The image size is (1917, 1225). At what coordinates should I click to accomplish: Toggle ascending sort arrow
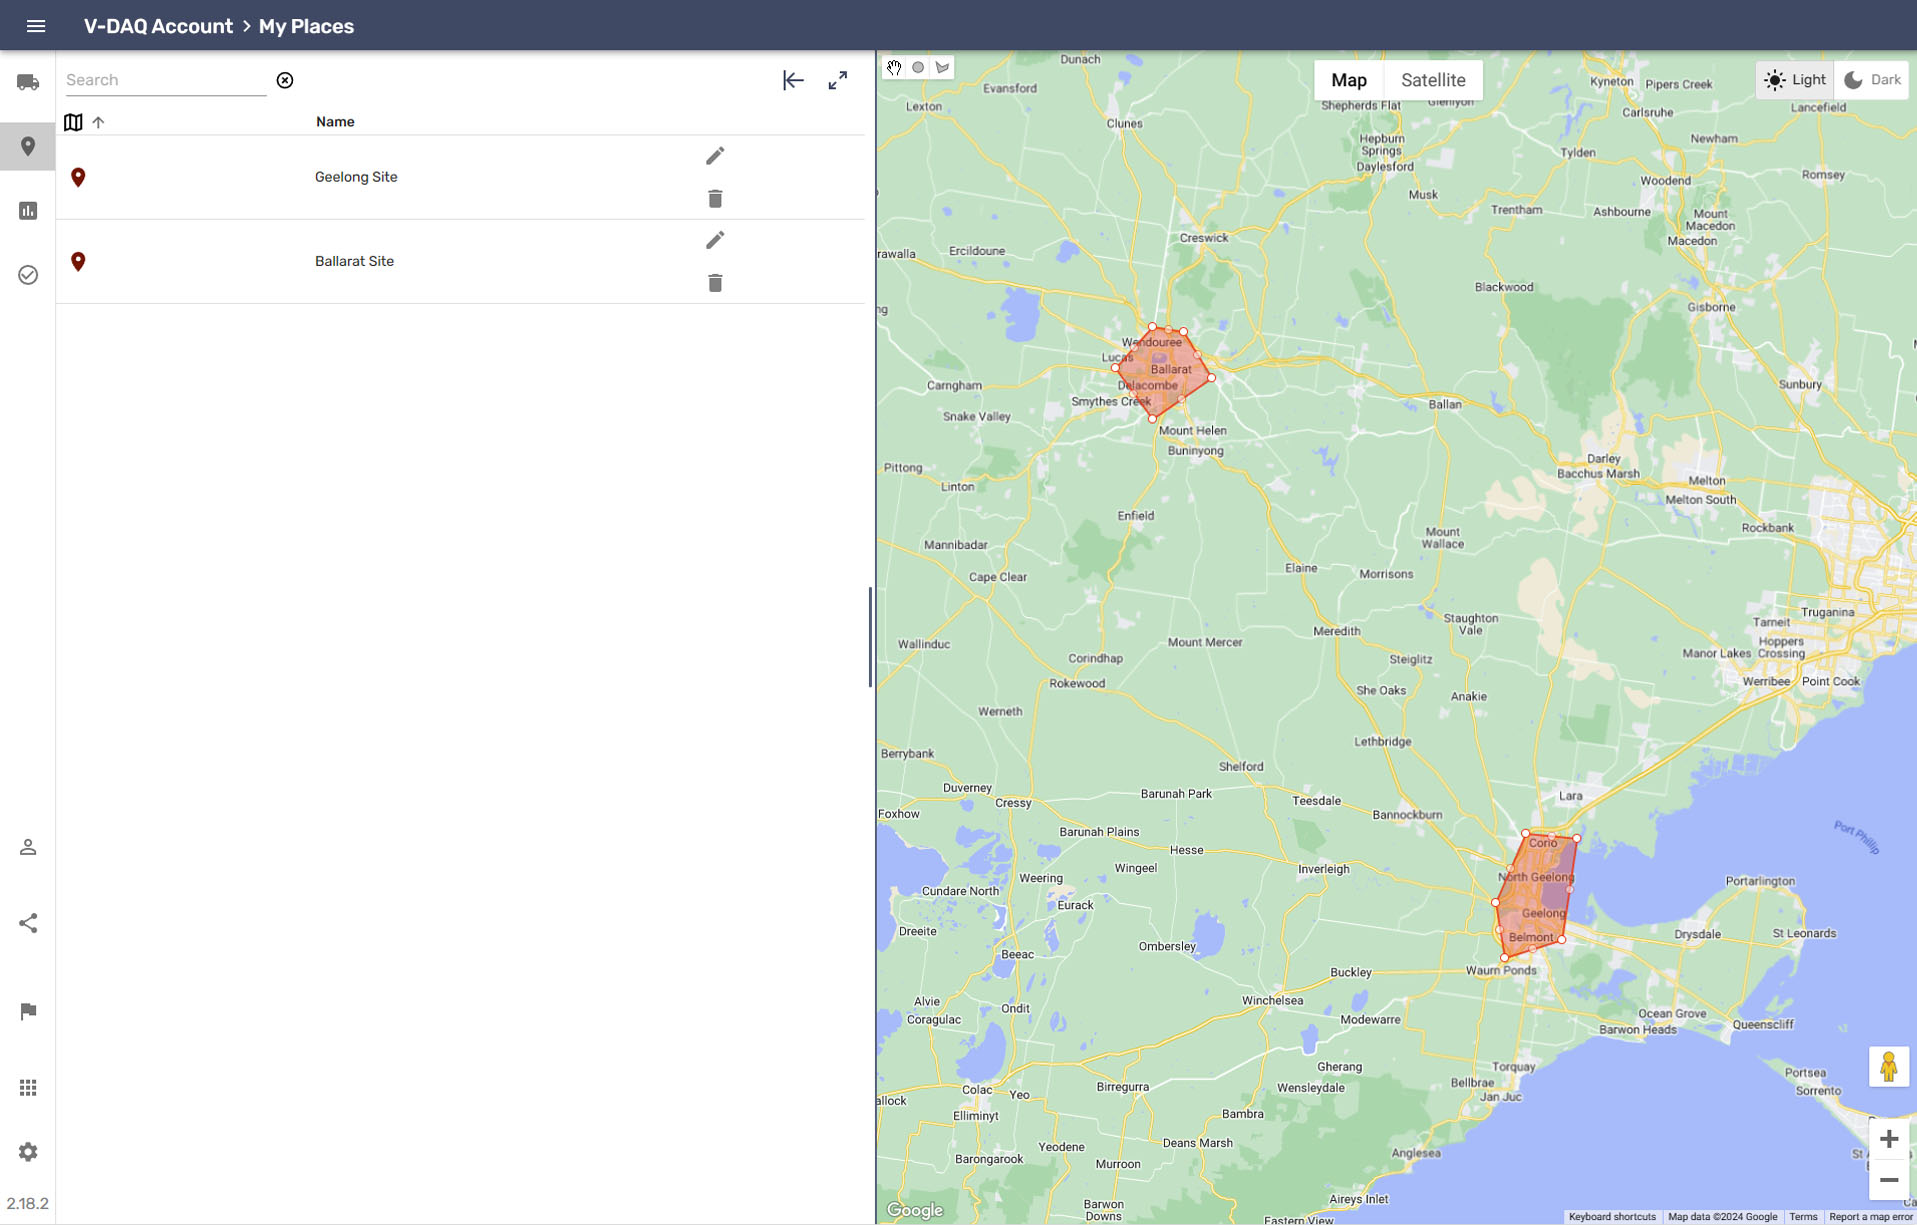(98, 122)
